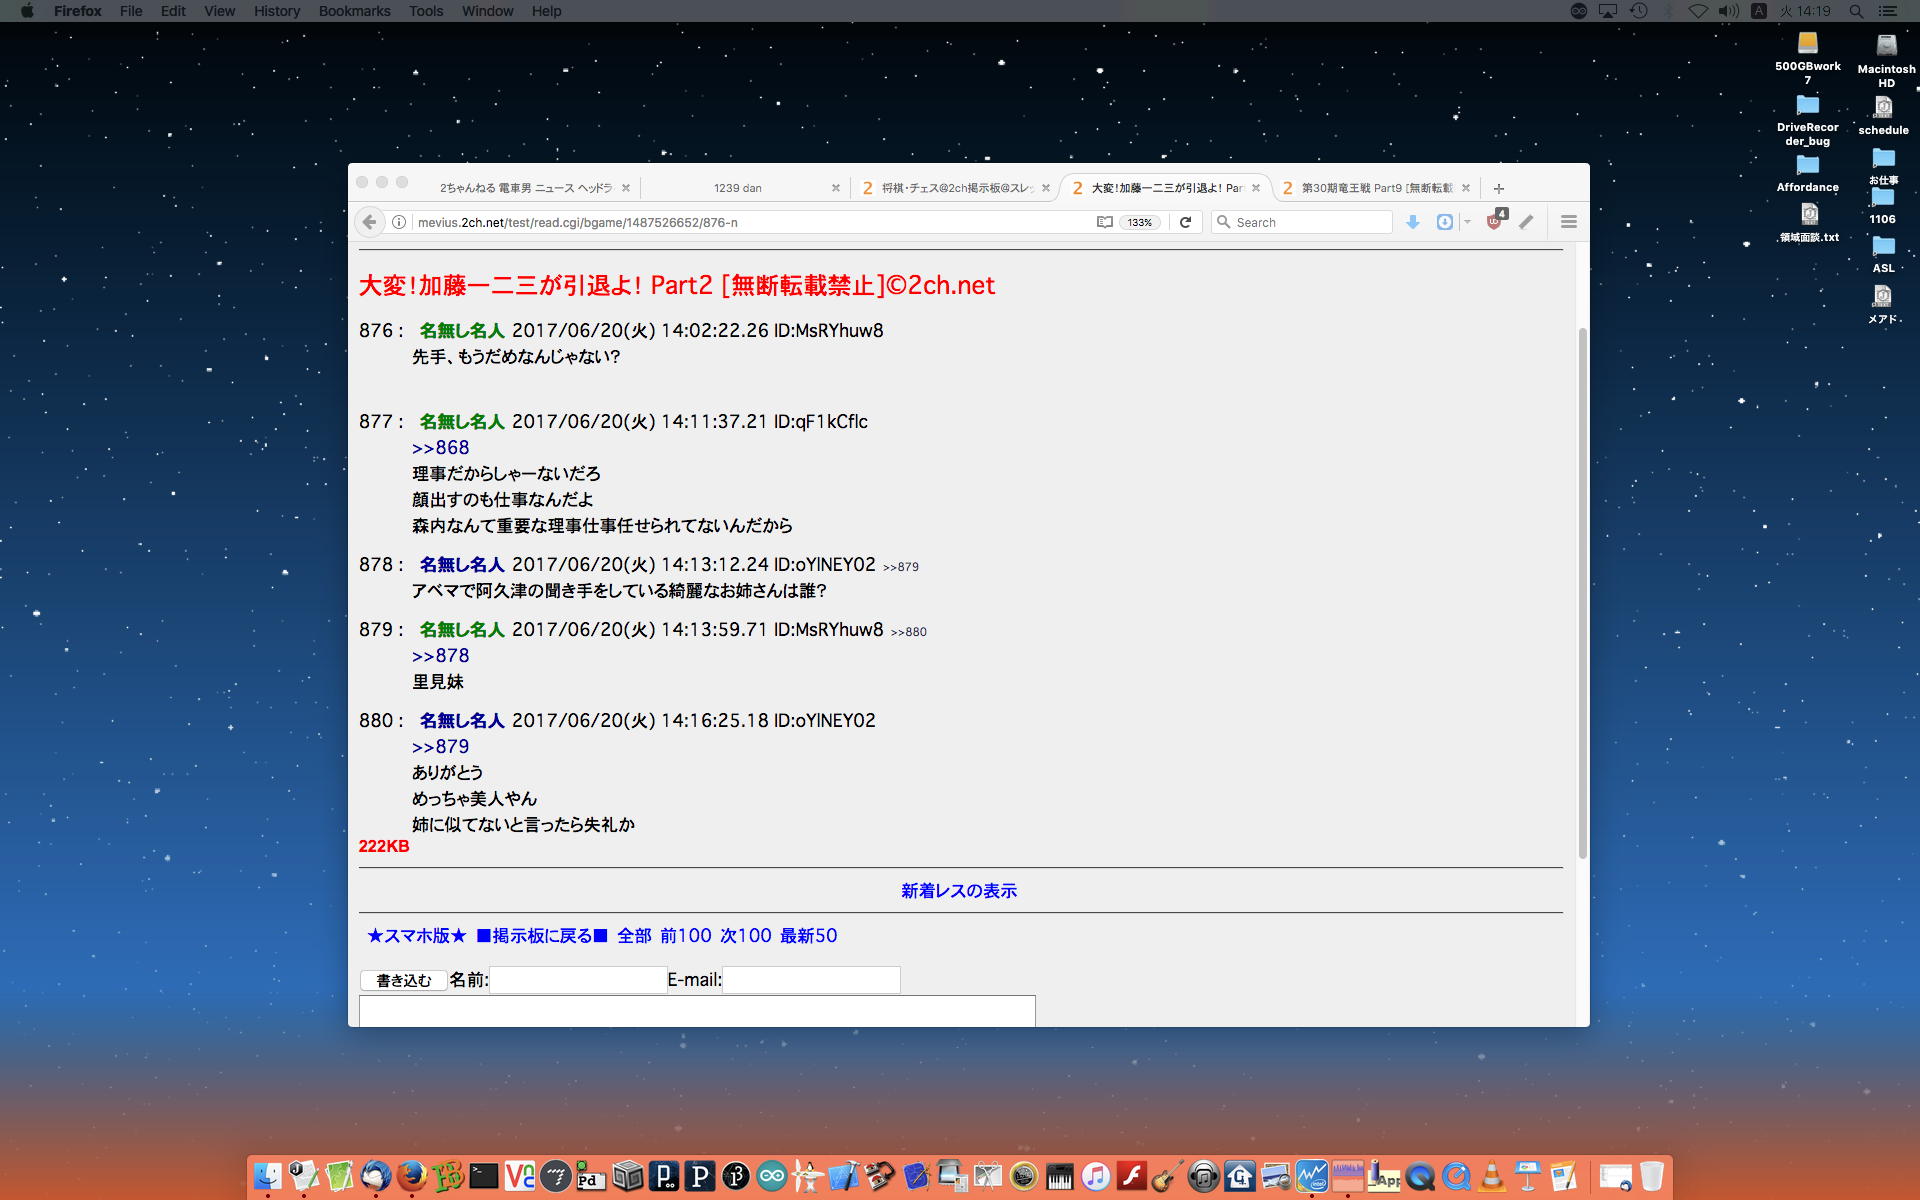Click the page's vertical scrollbar thumb
This screenshot has height=1200, width=1920.
pos(1582,592)
